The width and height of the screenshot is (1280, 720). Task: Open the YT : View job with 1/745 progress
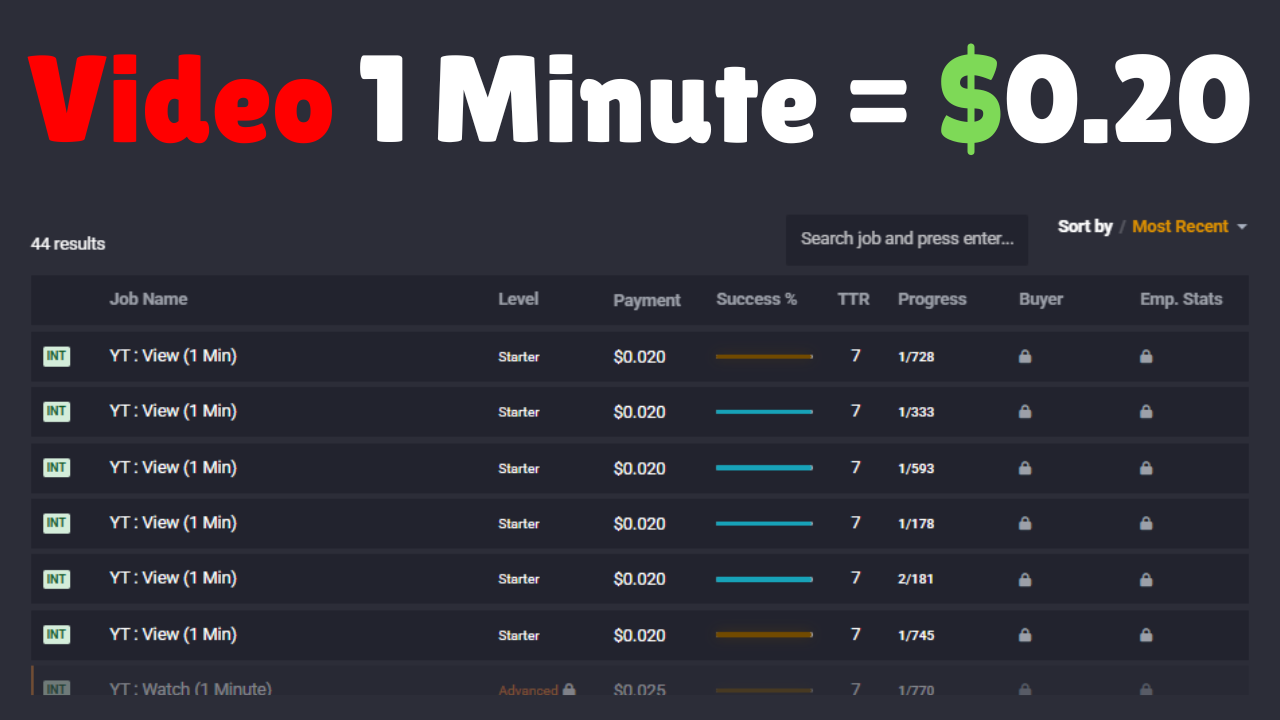click(x=173, y=634)
